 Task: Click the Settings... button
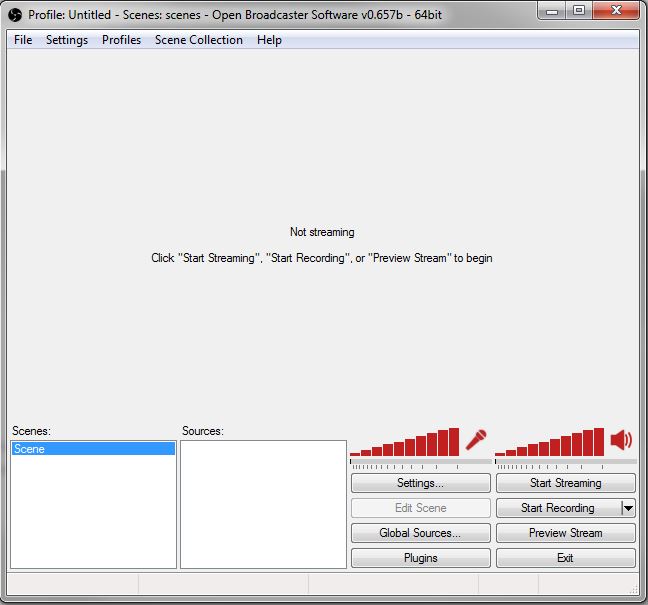click(420, 483)
